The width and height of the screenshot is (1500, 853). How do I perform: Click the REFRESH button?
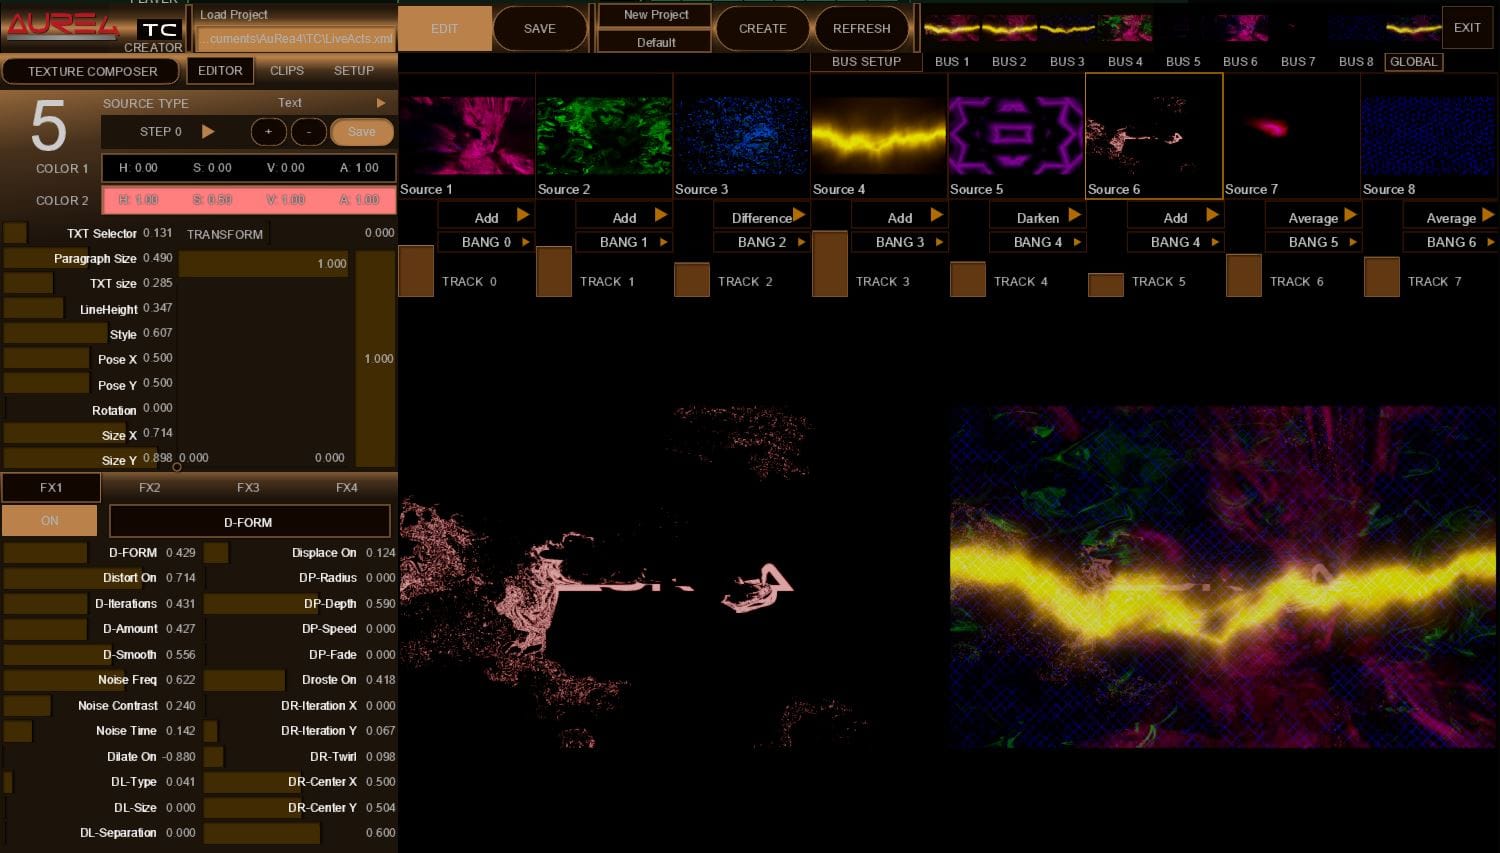(x=861, y=28)
